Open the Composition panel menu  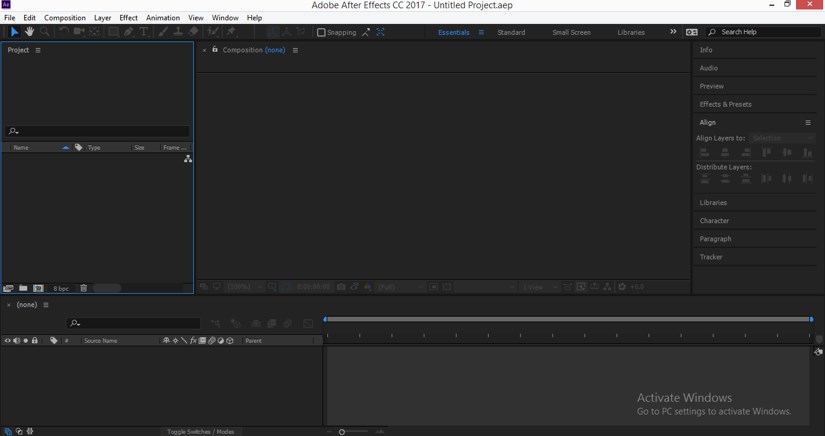[295, 50]
